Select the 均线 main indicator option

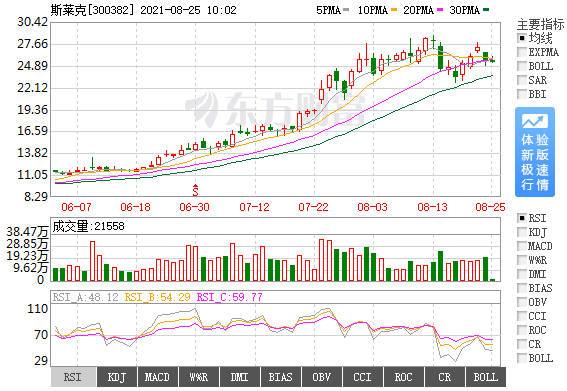click(x=522, y=38)
